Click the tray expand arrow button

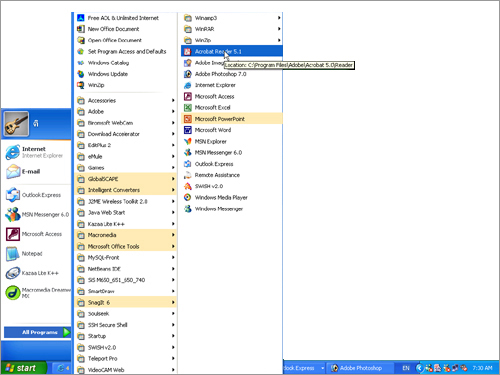(419, 368)
